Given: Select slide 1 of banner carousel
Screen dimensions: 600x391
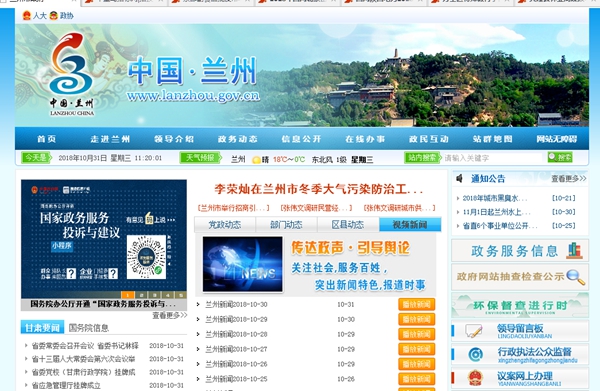Looking at the screenshot, I should point(128,295).
